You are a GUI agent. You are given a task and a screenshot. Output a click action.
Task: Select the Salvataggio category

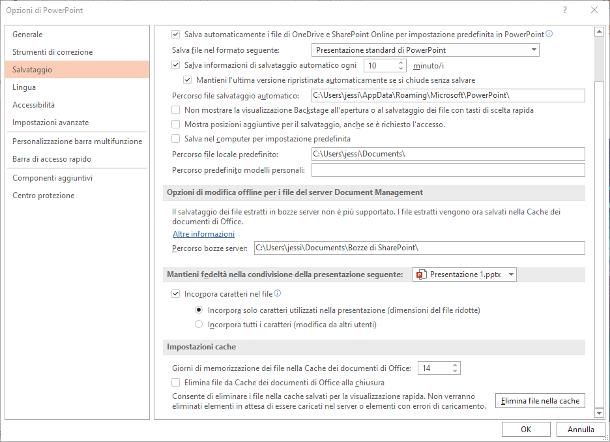(x=77, y=70)
